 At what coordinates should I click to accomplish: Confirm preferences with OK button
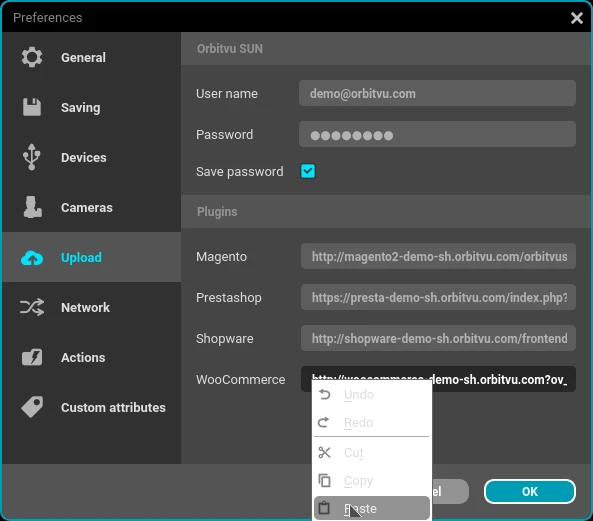(x=530, y=492)
